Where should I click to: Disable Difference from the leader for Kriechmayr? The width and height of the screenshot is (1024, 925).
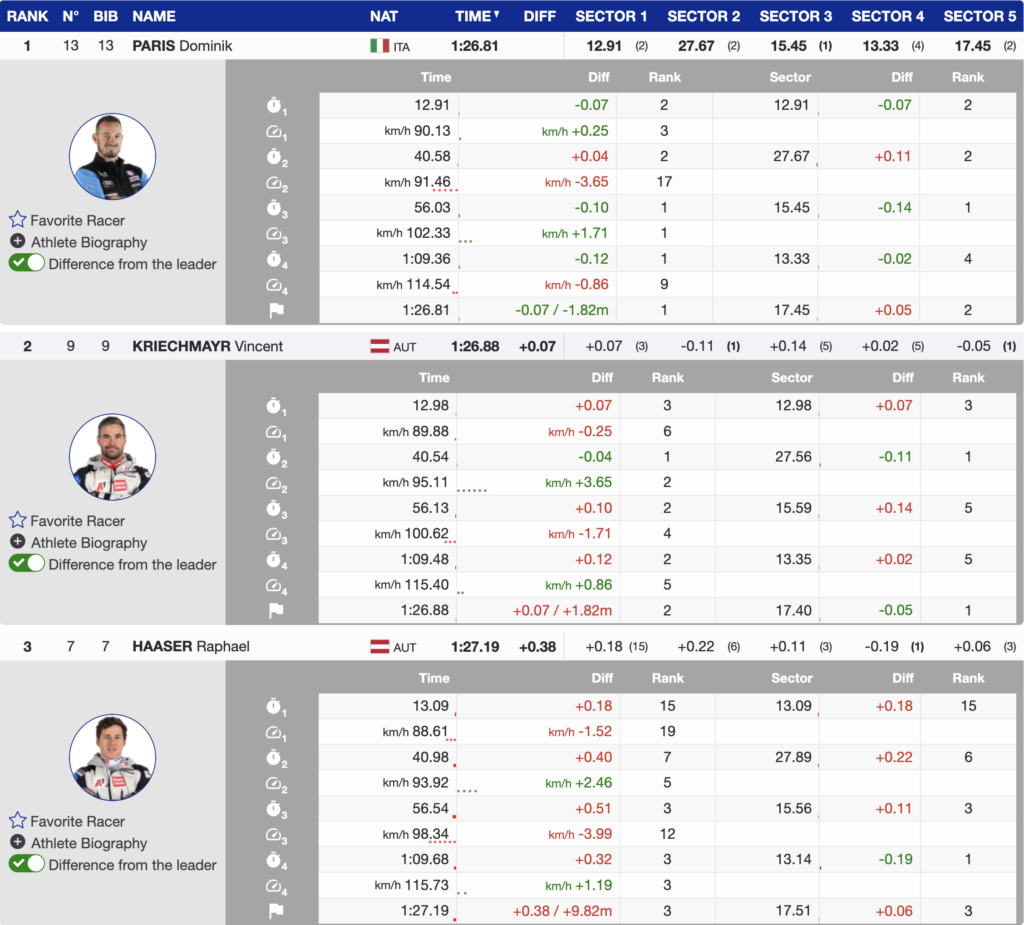(27, 564)
